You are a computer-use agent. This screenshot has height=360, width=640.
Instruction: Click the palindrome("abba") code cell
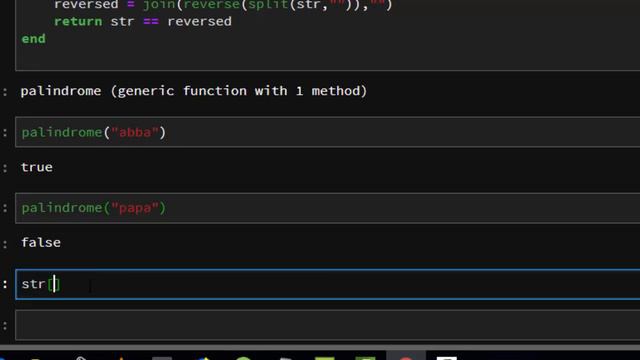(x=328, y=132)
